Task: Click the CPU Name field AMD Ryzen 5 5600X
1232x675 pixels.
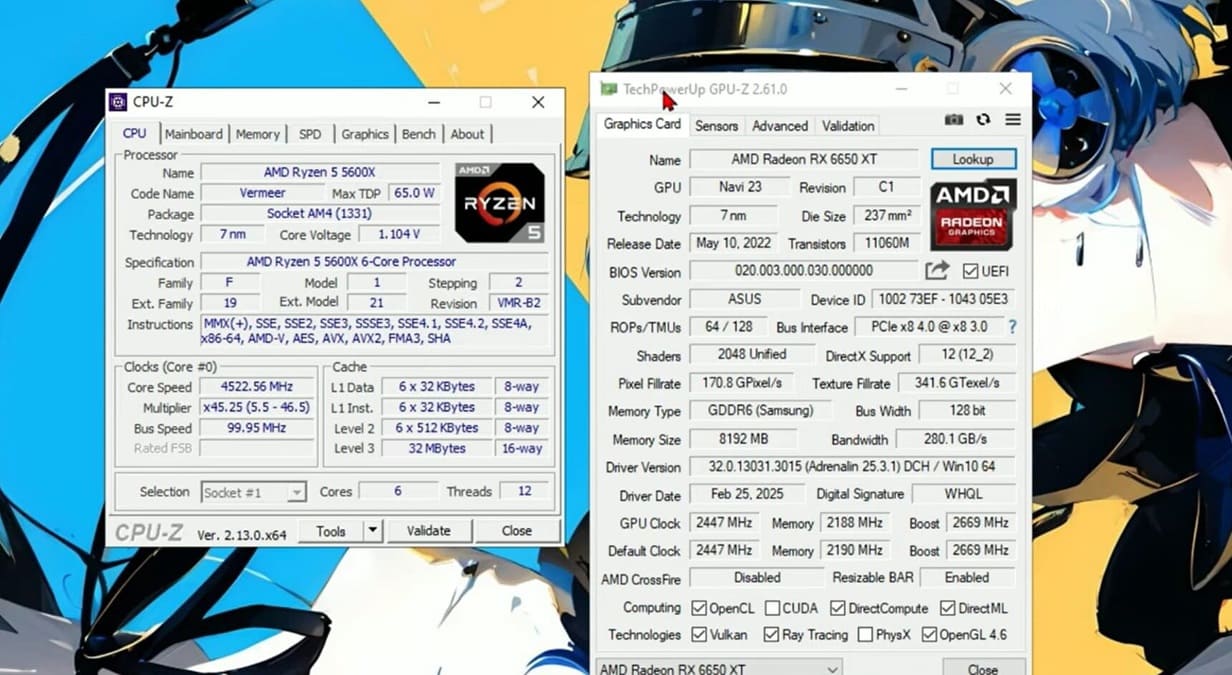Action: point(320,172)
